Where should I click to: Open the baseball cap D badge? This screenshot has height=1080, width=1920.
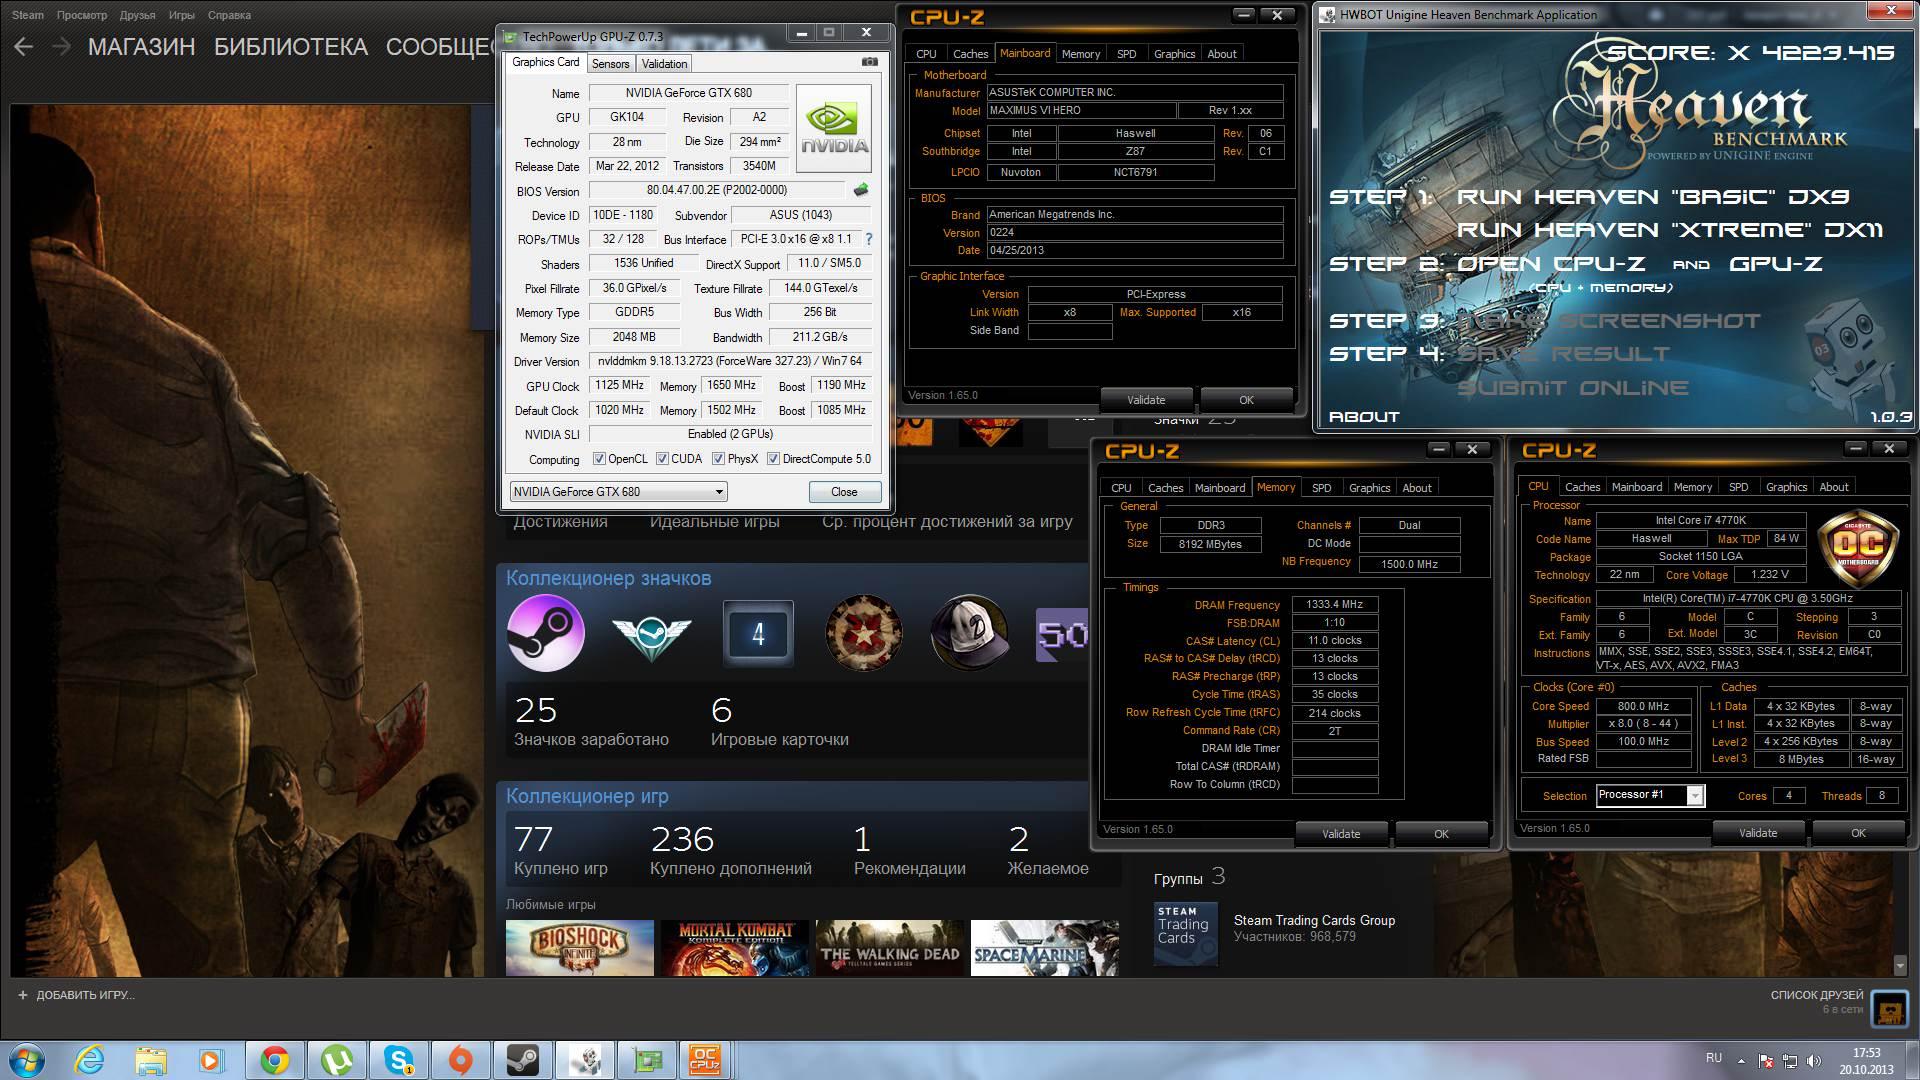click(970, 633)
